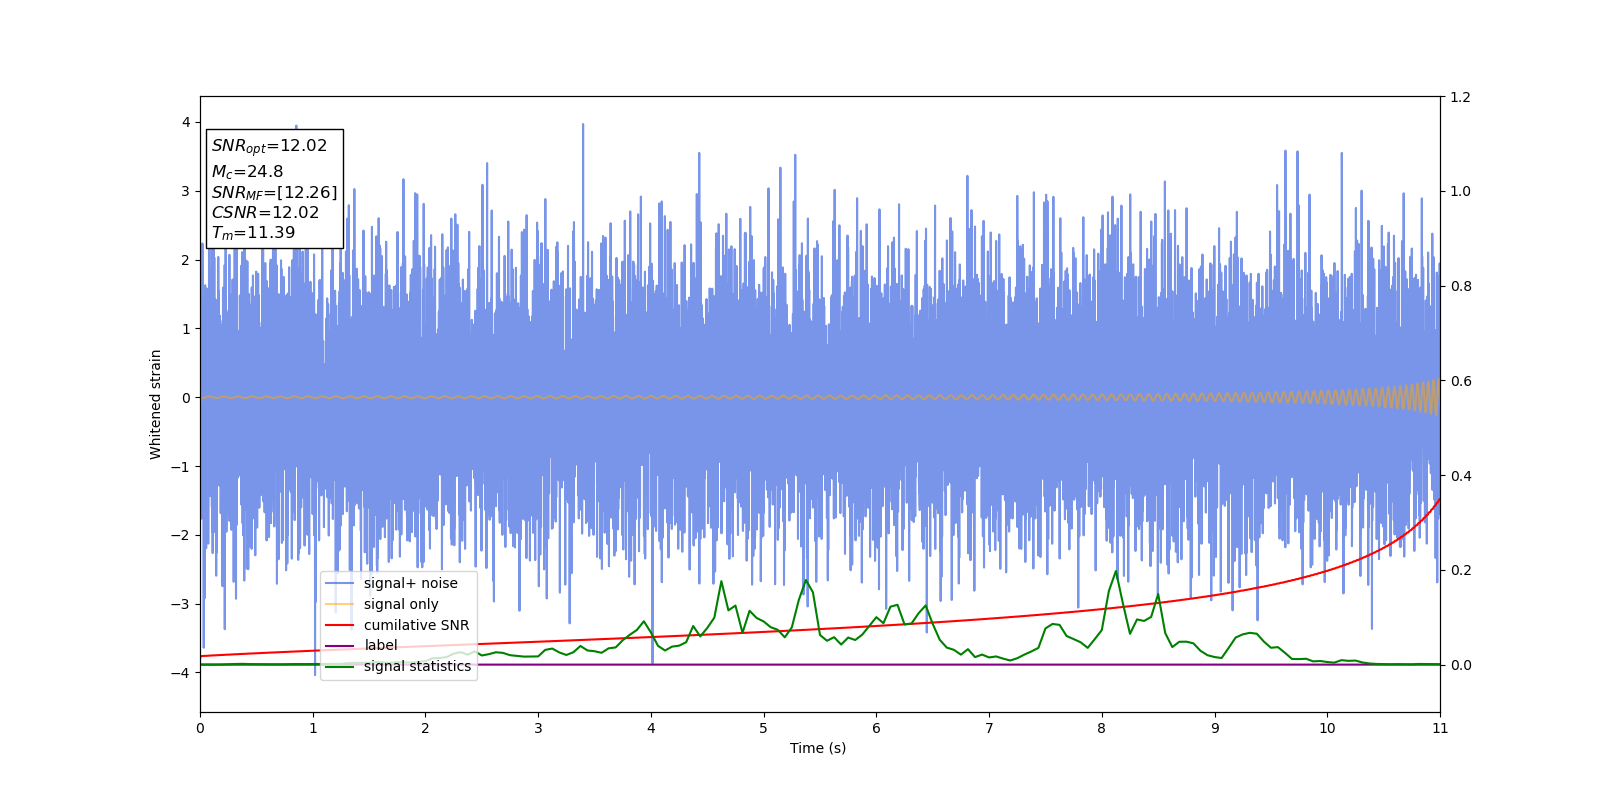1600x800 pixels.
Task: Click x-axis tick label 2
Action: pos(425,728)
